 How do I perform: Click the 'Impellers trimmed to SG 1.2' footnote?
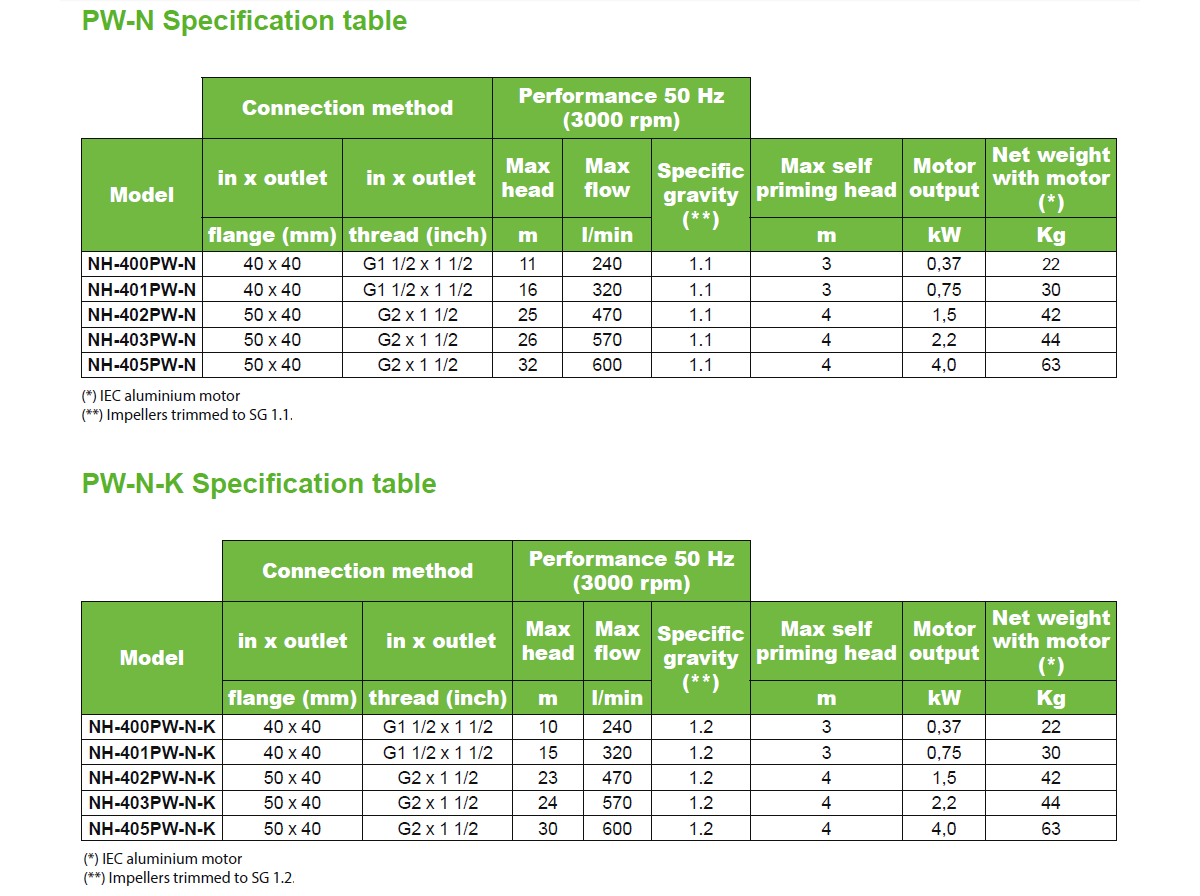click(189, 878)
